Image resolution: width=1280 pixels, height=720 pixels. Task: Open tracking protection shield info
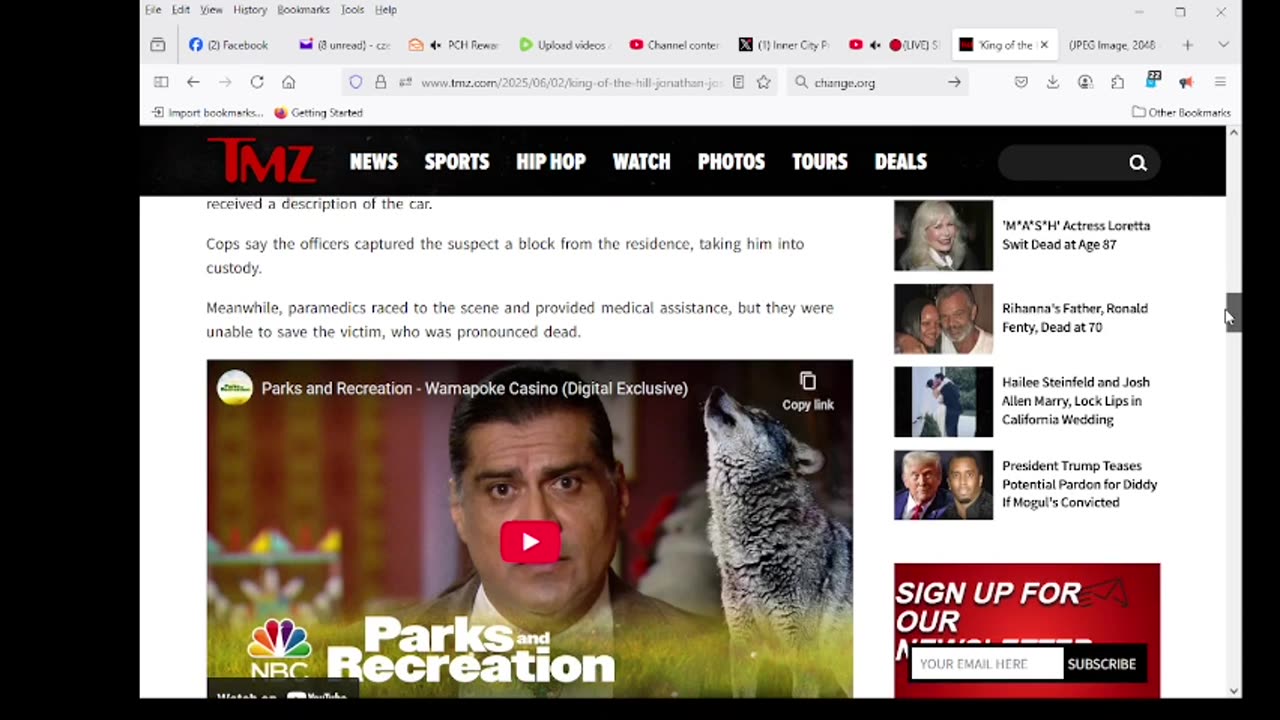[x=355, y=82]
